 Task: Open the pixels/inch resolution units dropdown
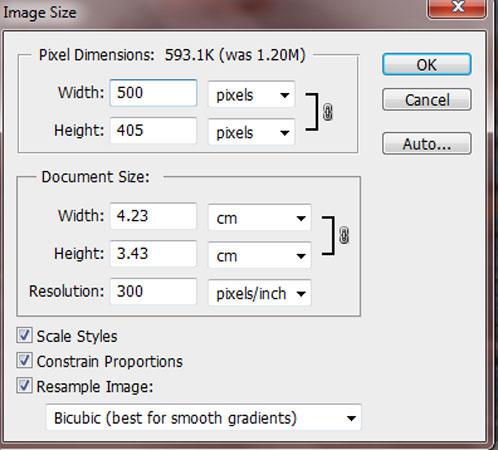click(x=260, y=293)
